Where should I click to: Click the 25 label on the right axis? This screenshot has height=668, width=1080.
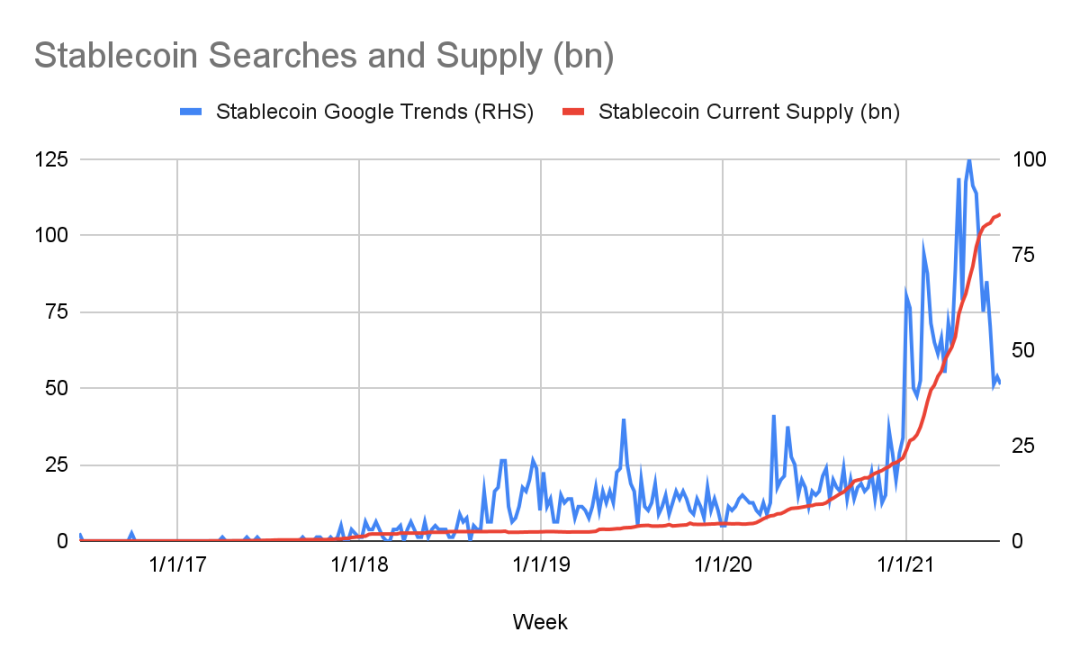point(1024,446)
